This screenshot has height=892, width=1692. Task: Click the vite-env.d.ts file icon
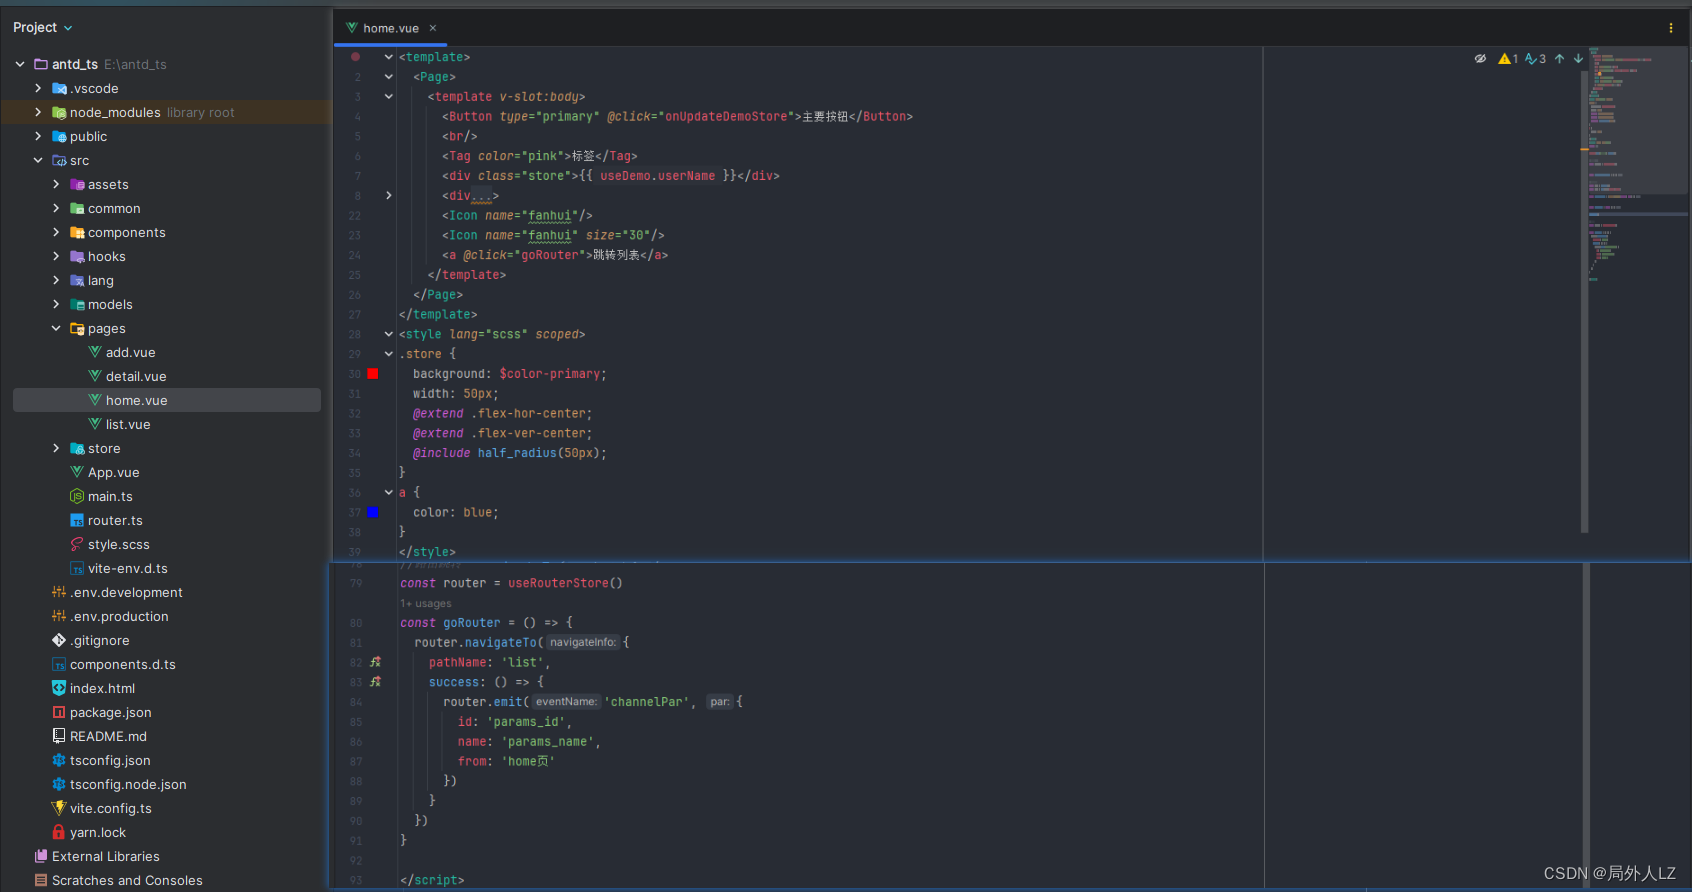pos(77,568)
